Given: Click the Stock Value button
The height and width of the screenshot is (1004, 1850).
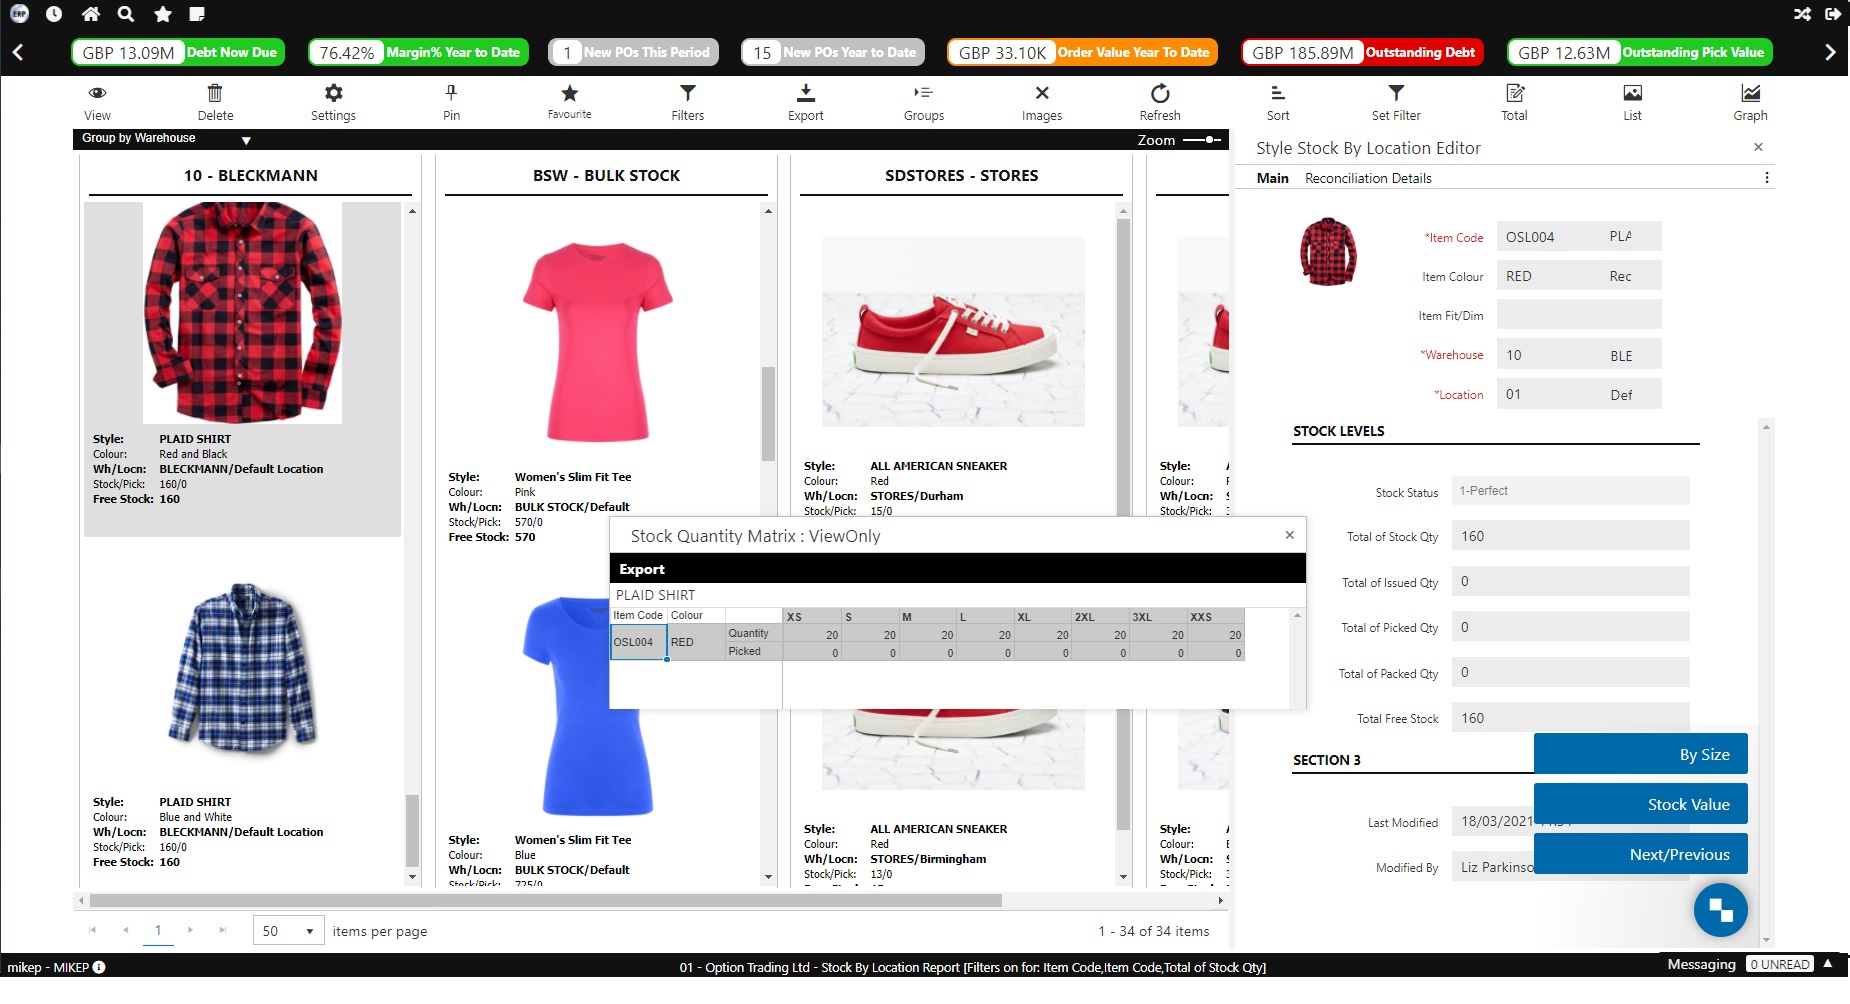Looking at the screenshot, I should tap(1640, 804).
